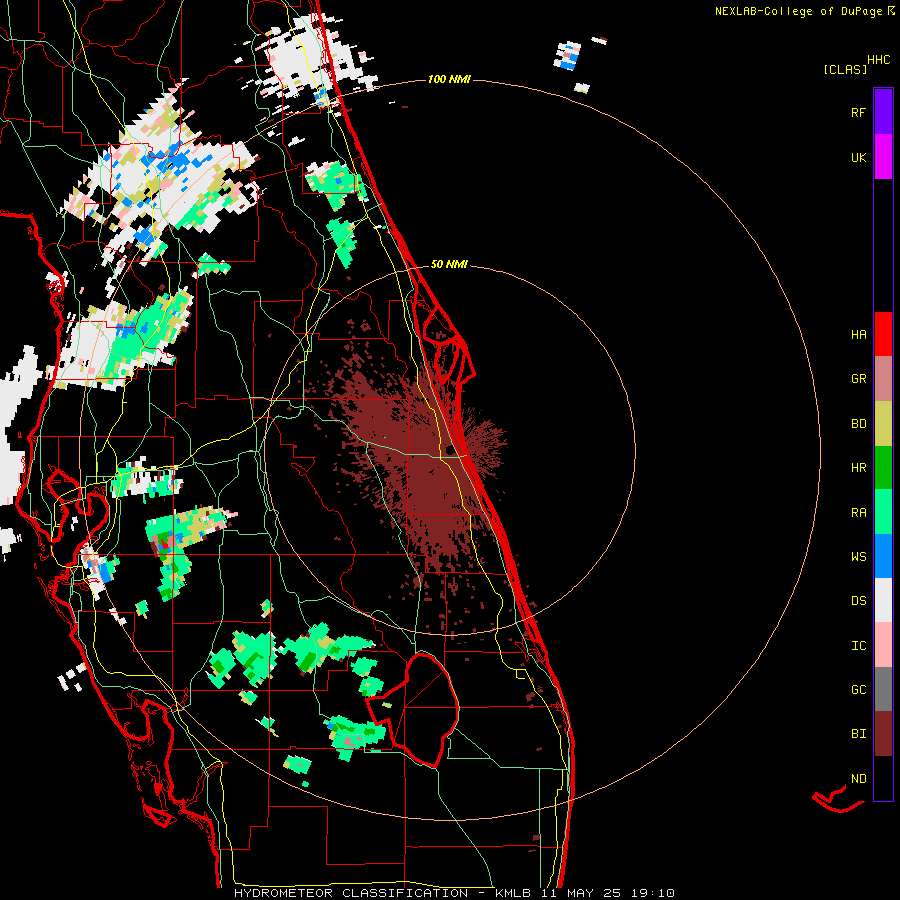
Task: Click the IC legend label
Action: (x=858, y=645)
